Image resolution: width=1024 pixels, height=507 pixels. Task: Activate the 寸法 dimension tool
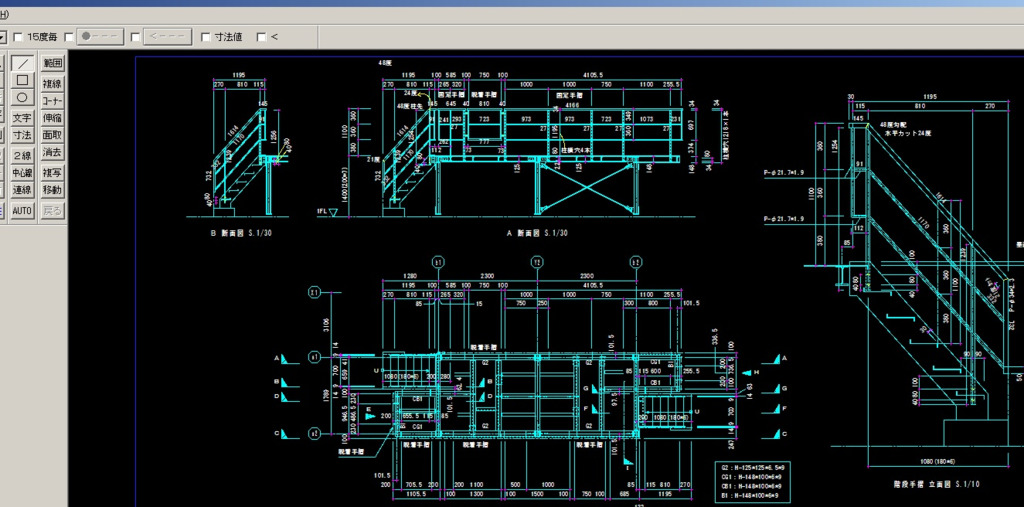(22, 135)
